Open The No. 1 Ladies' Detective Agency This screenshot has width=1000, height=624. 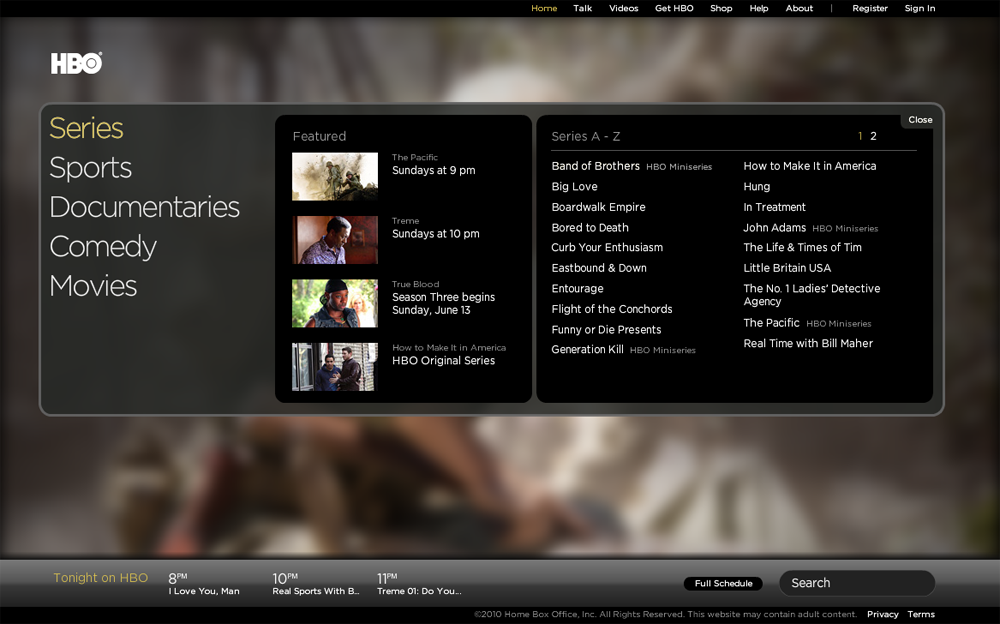(x=811, y=295)
